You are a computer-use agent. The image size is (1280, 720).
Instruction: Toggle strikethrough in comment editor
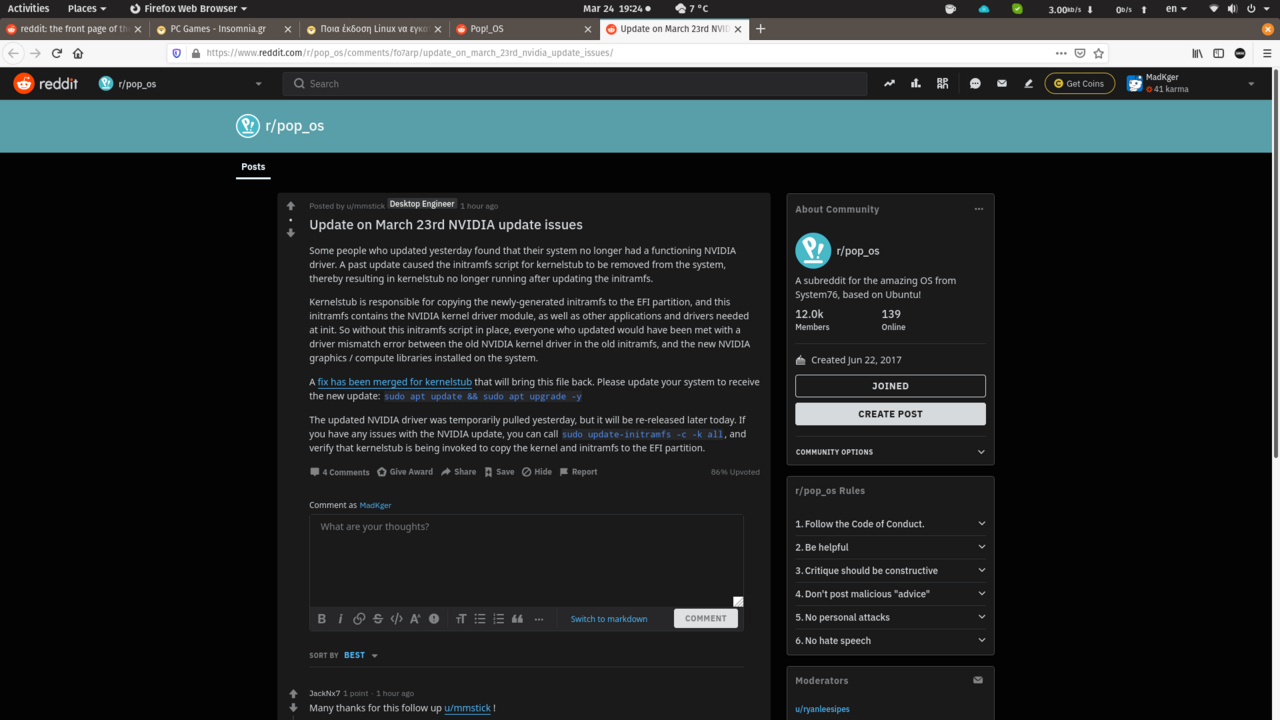coord(378,619)
